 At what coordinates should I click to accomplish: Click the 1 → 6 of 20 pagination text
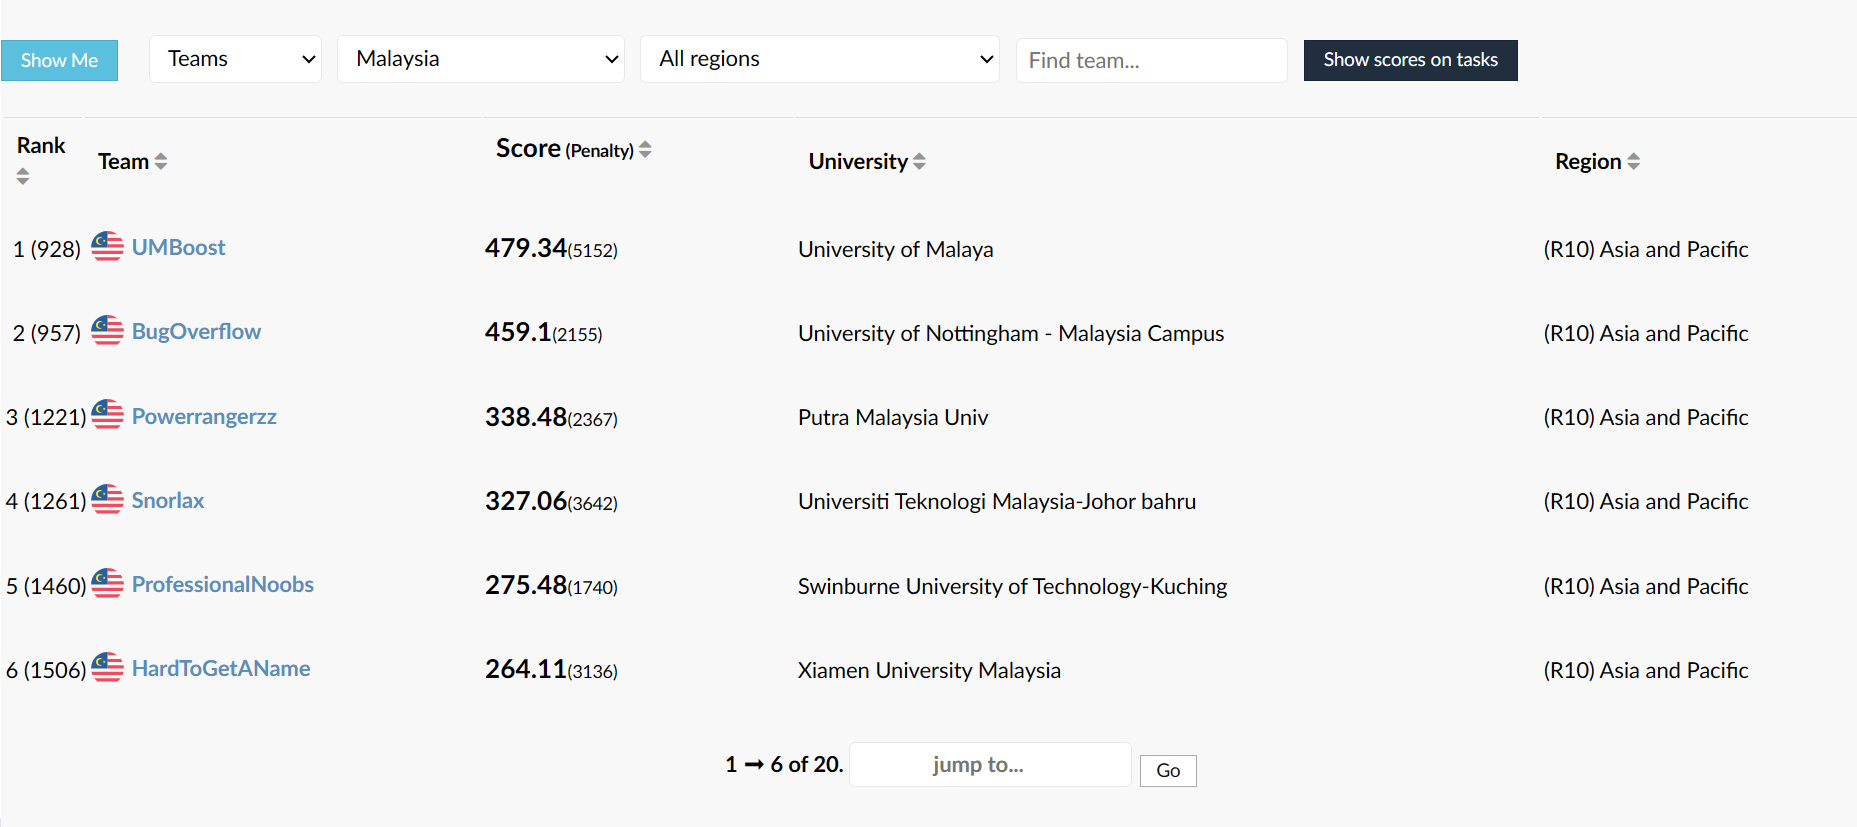point(784,764)
